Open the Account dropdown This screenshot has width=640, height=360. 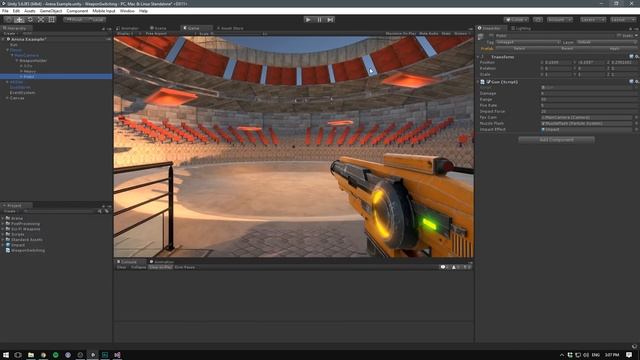(x=560, y=20)
